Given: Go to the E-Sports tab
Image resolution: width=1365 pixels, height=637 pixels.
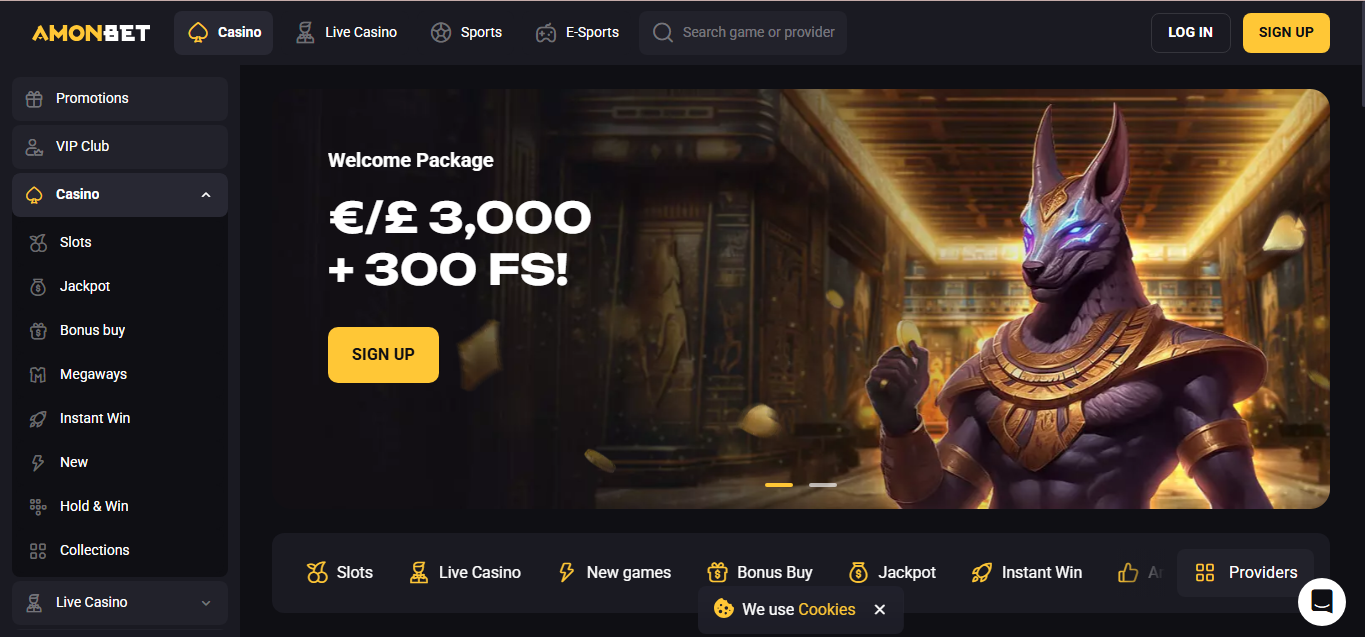Looking at the screenshot, I should pyautogui.click(x=577, y=33).
